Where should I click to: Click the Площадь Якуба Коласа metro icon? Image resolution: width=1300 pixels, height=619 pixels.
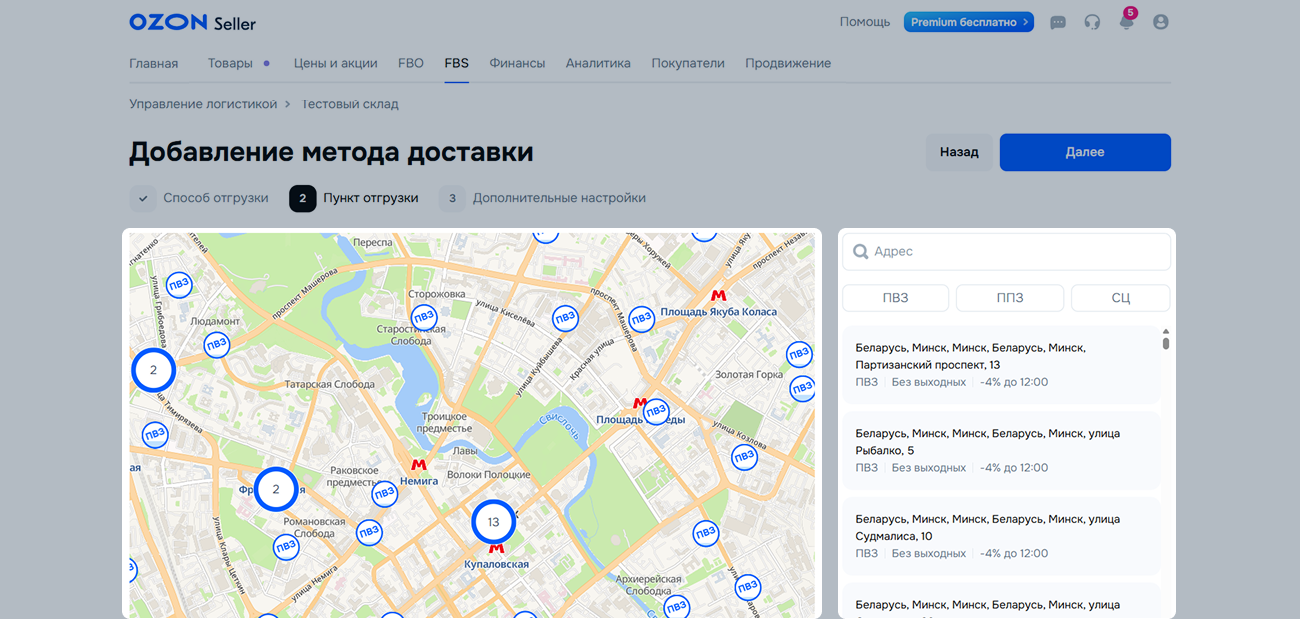tap(718, 296)
